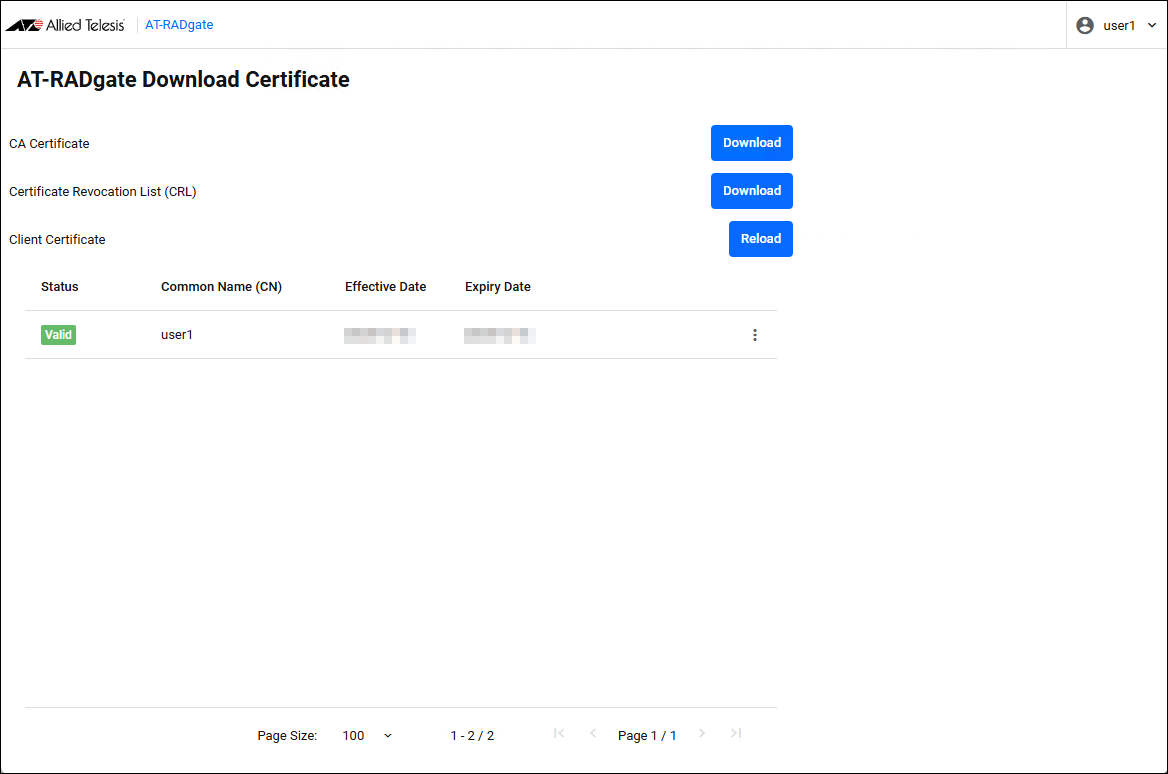Image resolution: width=1168 pixels, height=774 pixels.
Task: Sort by Effective Date column header
Action: click(x=385, y=287)
